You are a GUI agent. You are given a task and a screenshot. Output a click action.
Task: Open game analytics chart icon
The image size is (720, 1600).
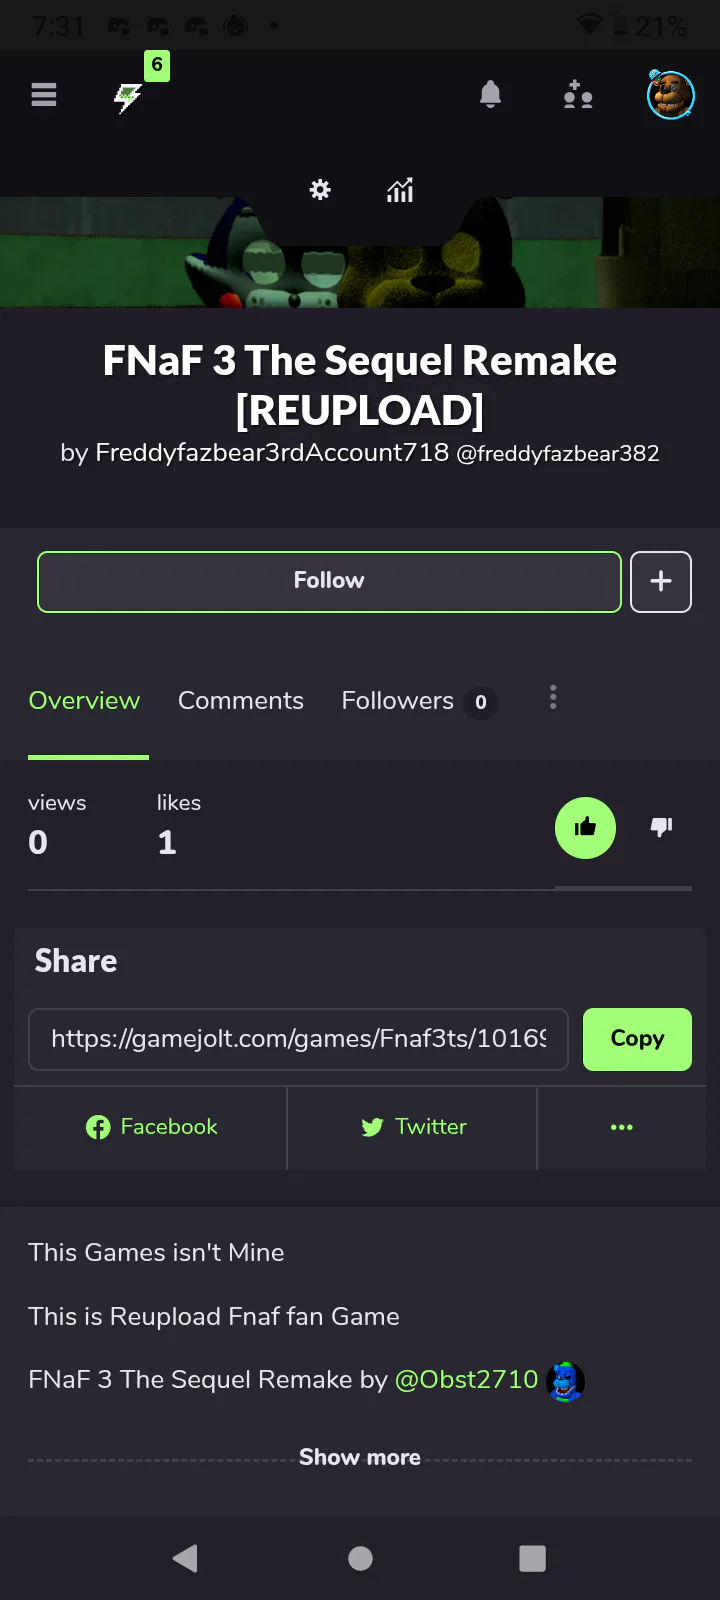pyautogui.click(x=400, y=190)
